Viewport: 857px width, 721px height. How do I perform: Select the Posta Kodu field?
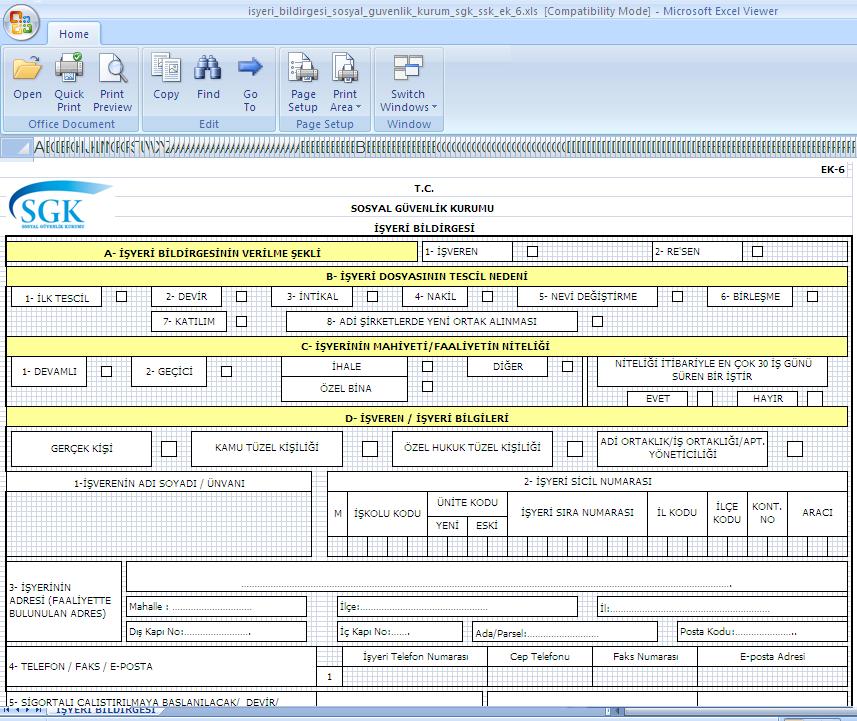(762, 631)
